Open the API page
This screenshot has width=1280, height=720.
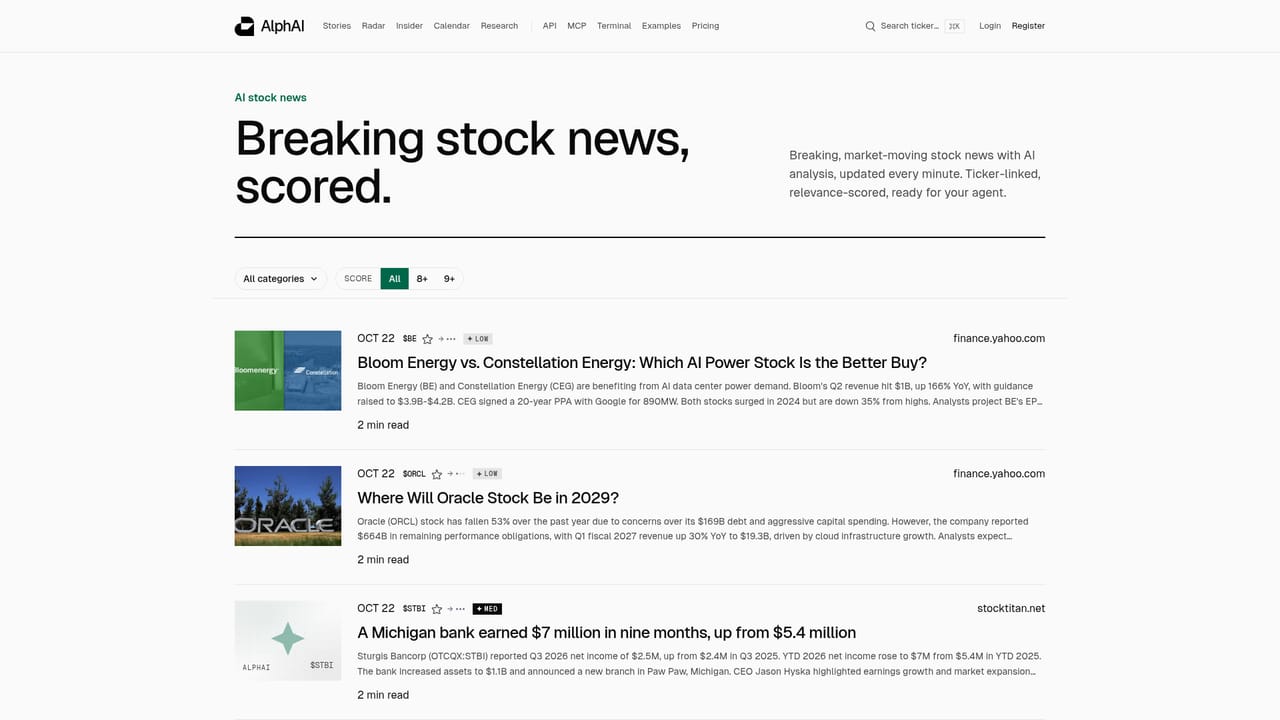[x=549, y=26]
